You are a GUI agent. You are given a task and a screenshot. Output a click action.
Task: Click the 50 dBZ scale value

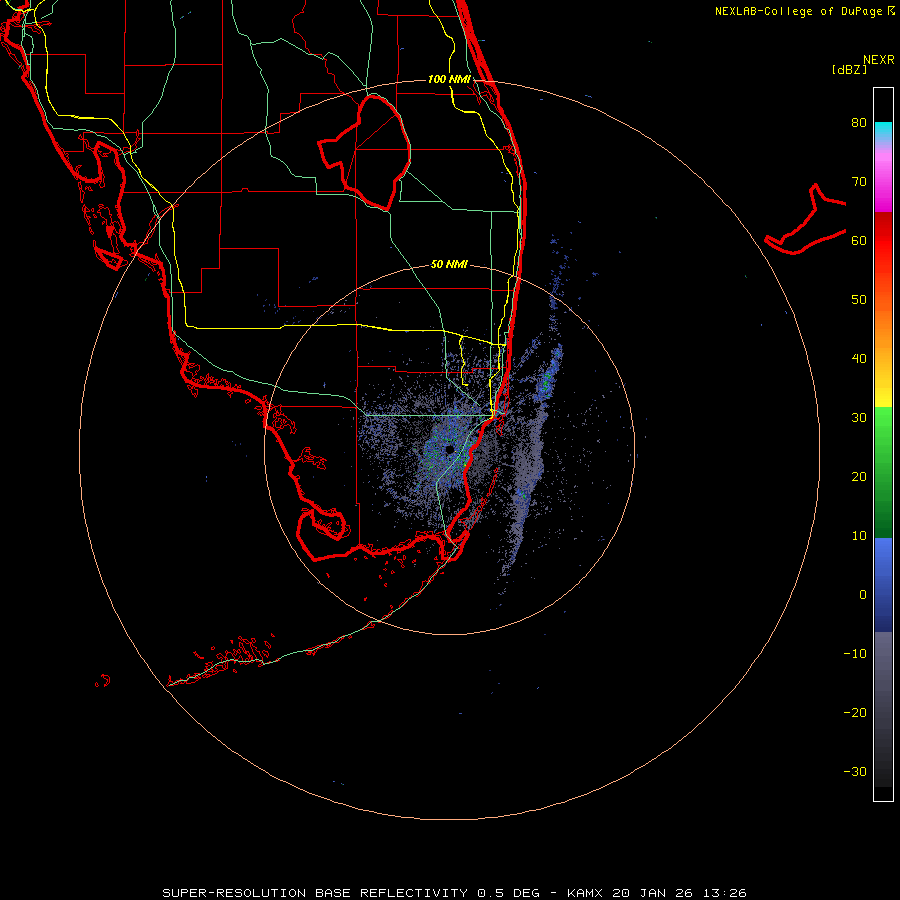(859, 300)
